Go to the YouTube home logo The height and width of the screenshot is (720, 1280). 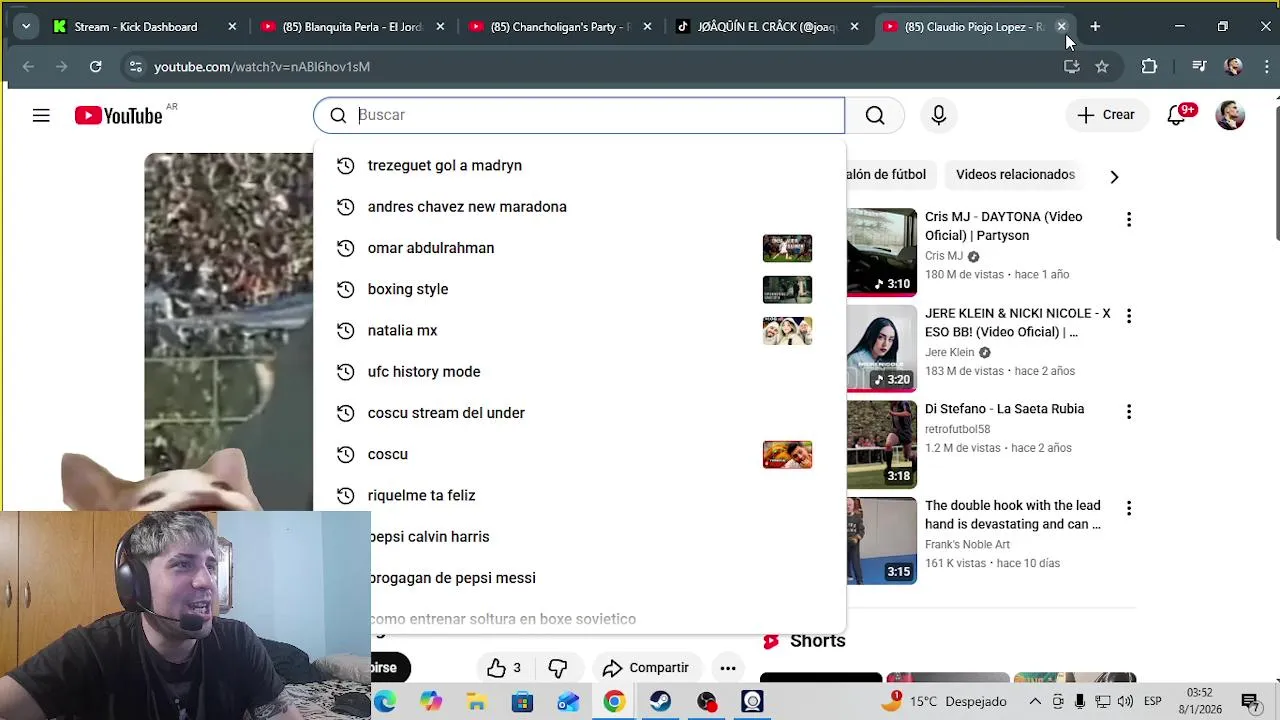[x=118, y=116]
